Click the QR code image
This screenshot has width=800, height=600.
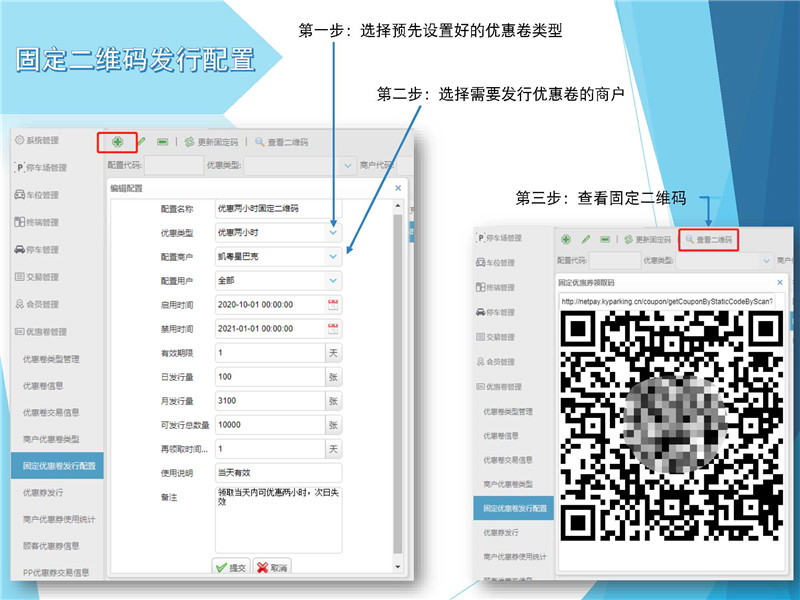pos(671,426)
